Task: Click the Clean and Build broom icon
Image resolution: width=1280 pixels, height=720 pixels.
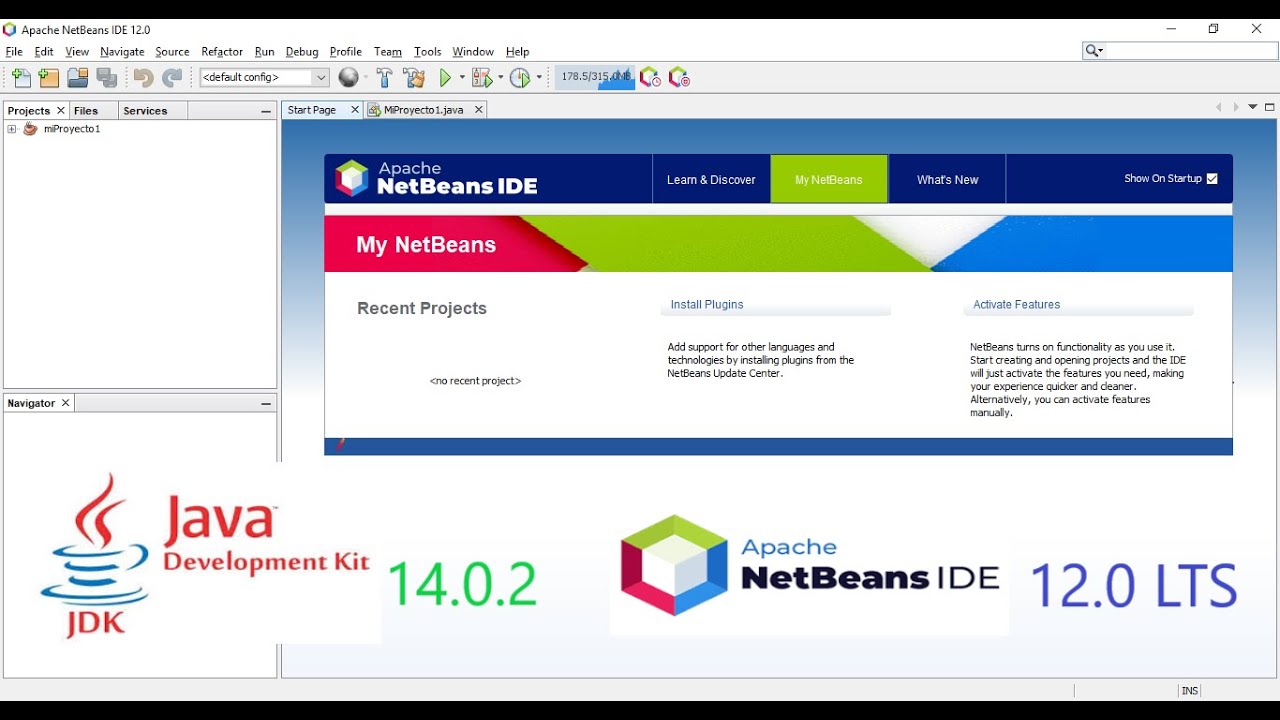Action: pyautogui.click(x=414, y=77)
